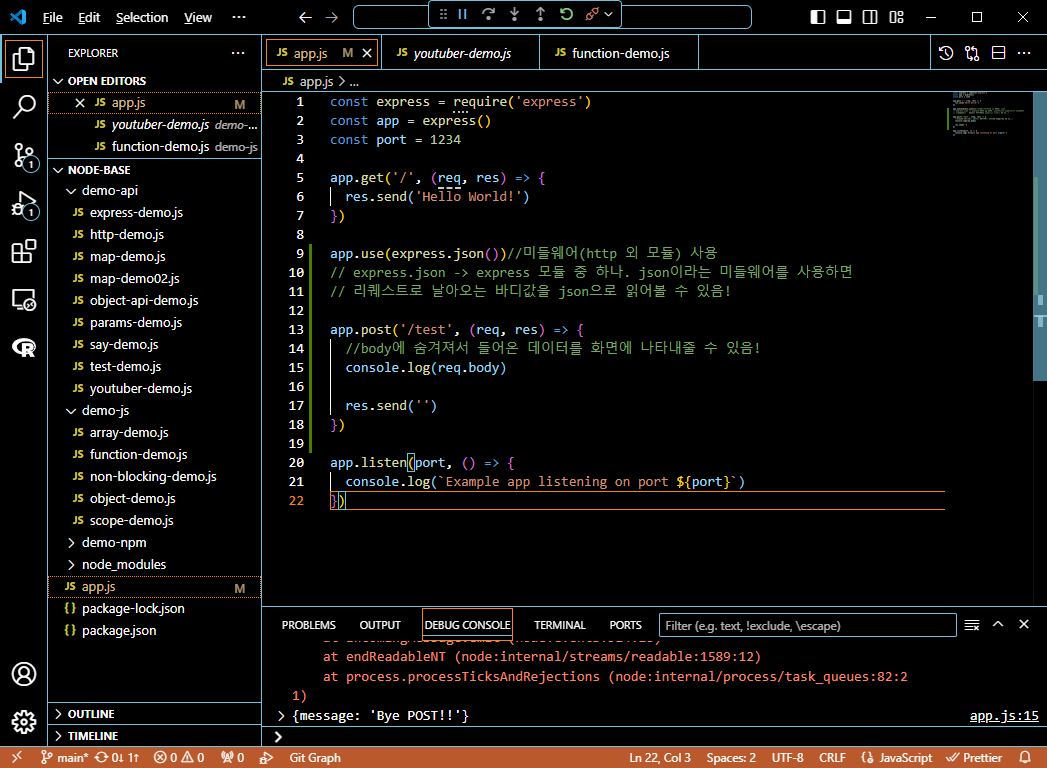This screenshot has height=768, width=1047.
Task: Go forward in navigation history
Action: pyautogui.click(x=332, y=17)
